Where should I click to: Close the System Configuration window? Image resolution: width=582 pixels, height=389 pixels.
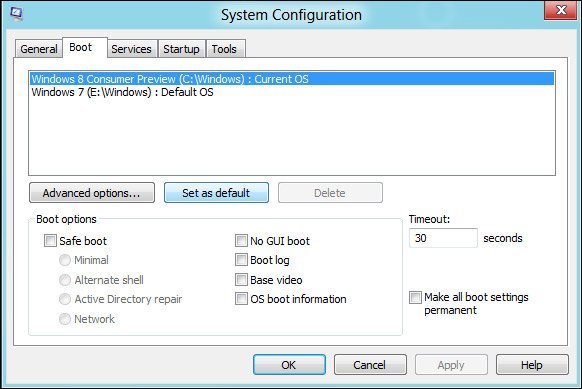(x=561, y=11)
